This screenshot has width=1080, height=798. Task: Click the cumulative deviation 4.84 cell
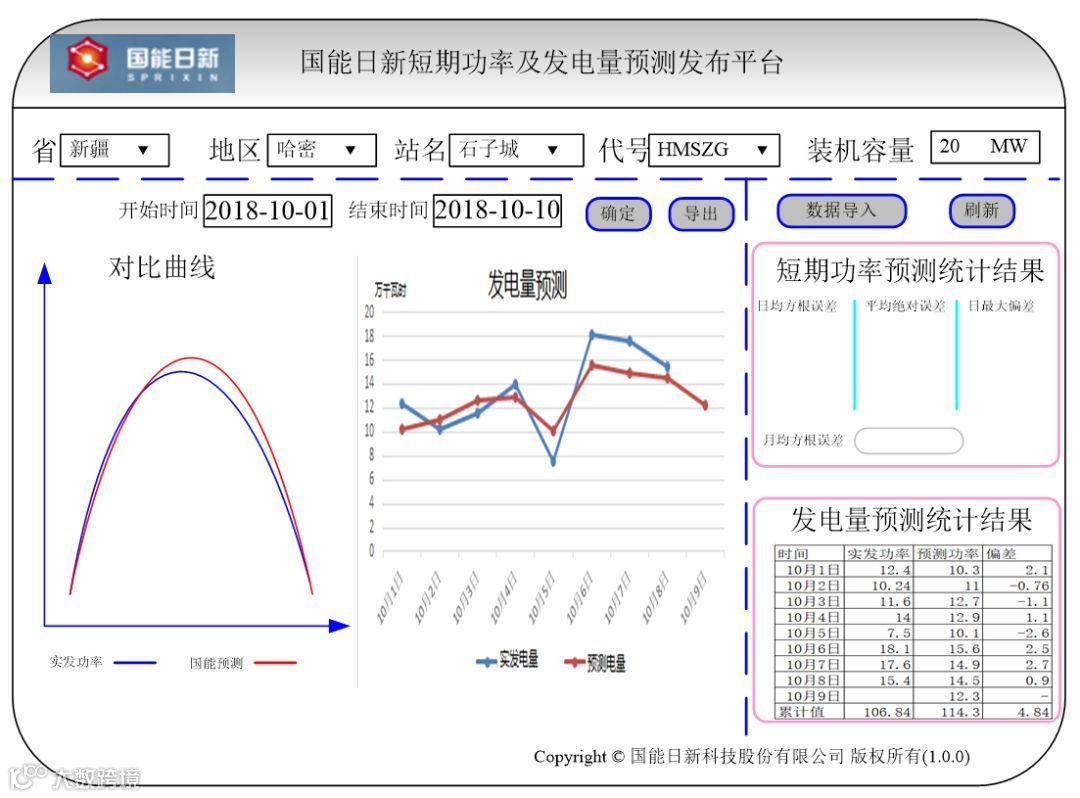click(x=1017, y=712)
